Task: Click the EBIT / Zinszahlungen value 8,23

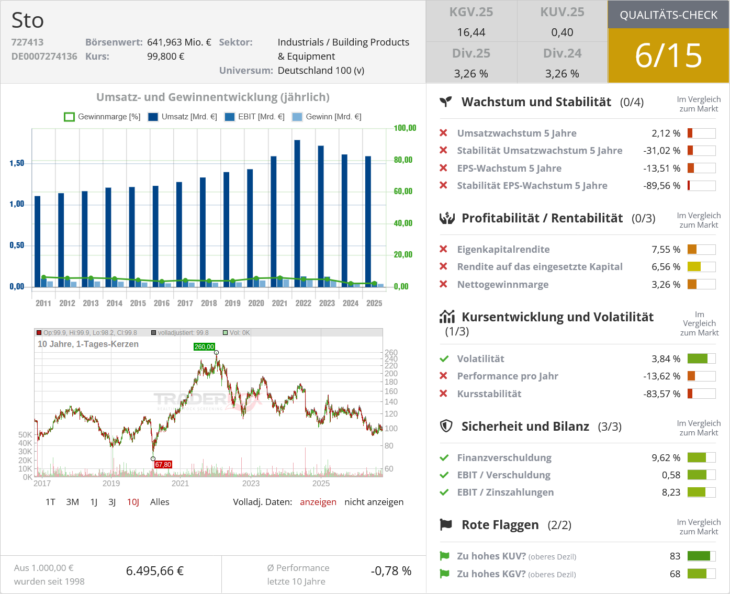Action: point(671,492)
